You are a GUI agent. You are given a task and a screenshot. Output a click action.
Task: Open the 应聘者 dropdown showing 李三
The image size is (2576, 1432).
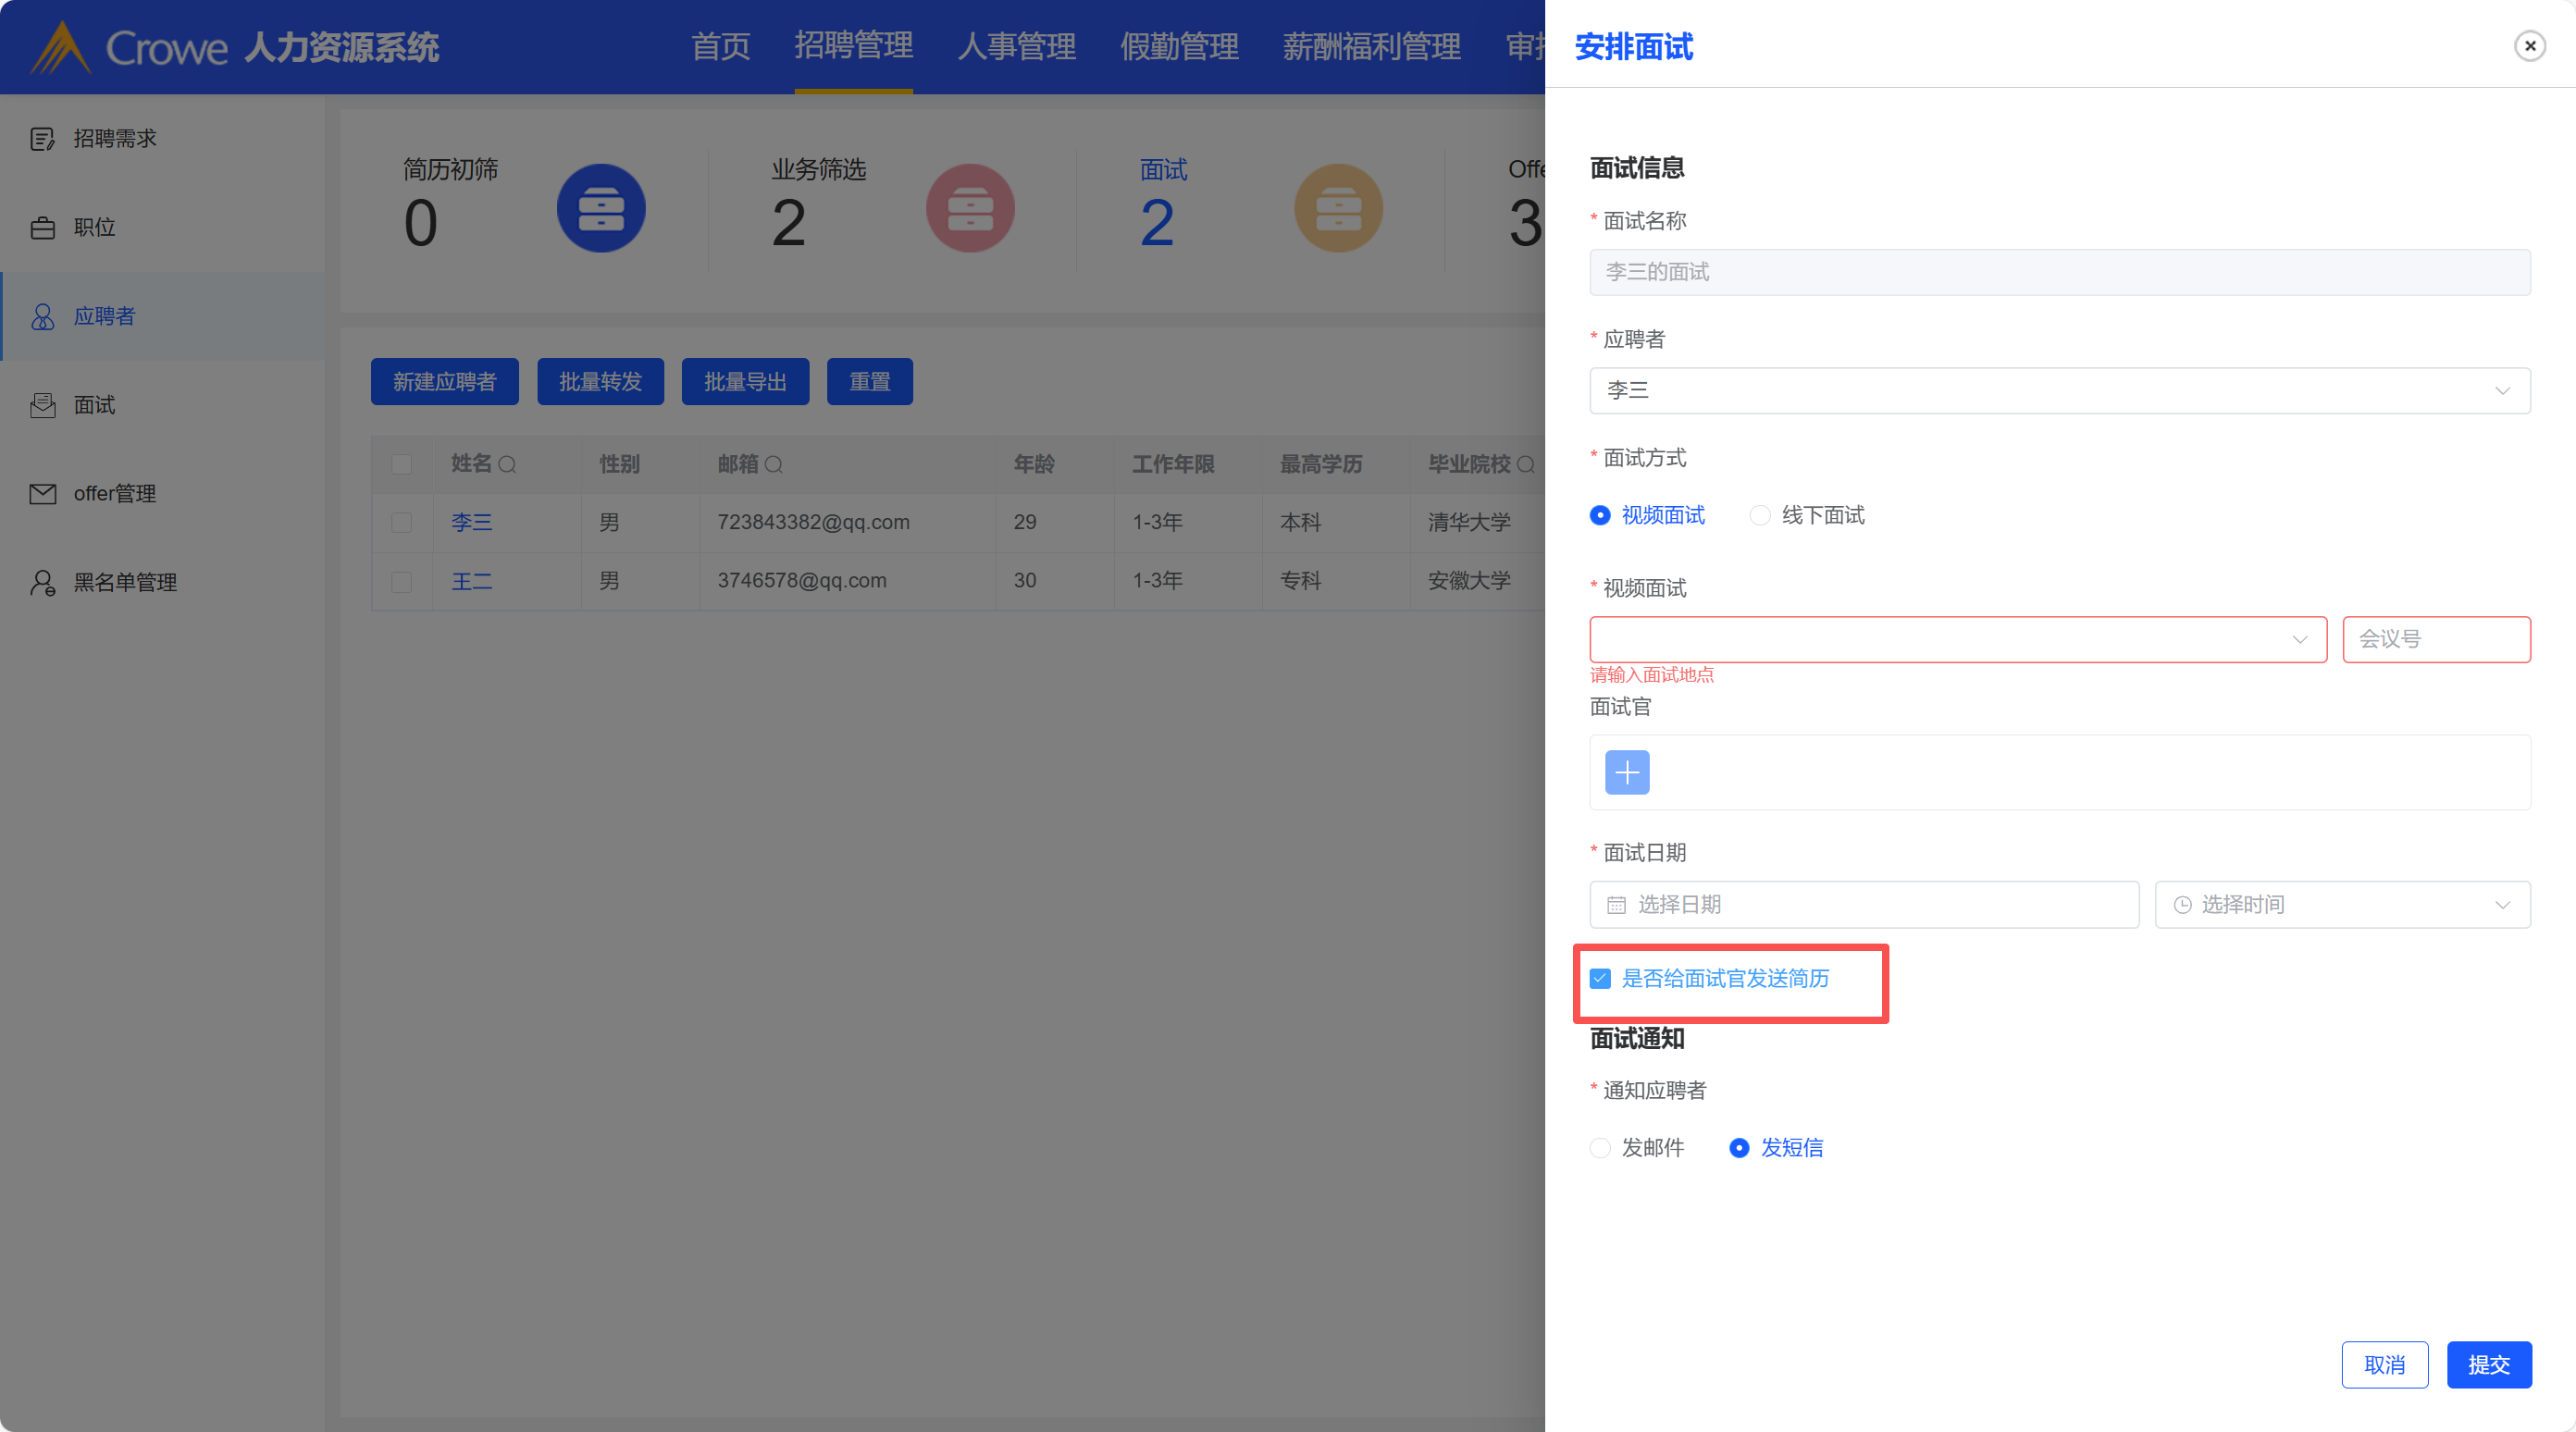click(x=2059, y=390)
